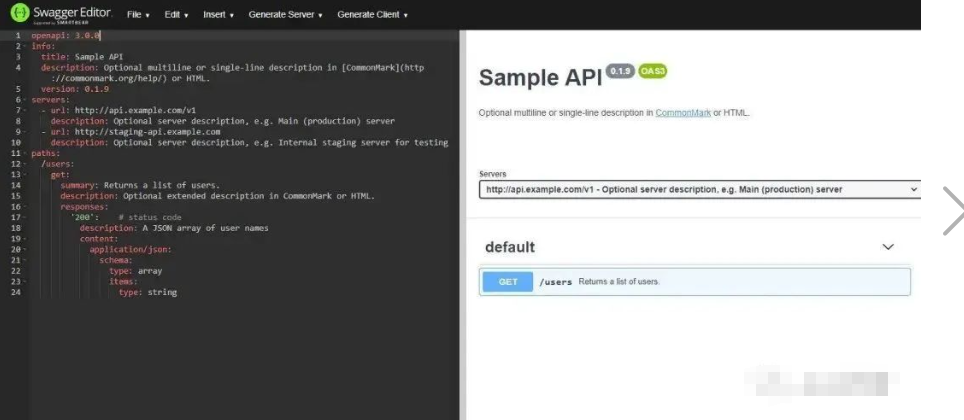Viewport: 964px width, 420px height.
Task: Click the 0.1.9 version badge
Action: click(620, 71)
